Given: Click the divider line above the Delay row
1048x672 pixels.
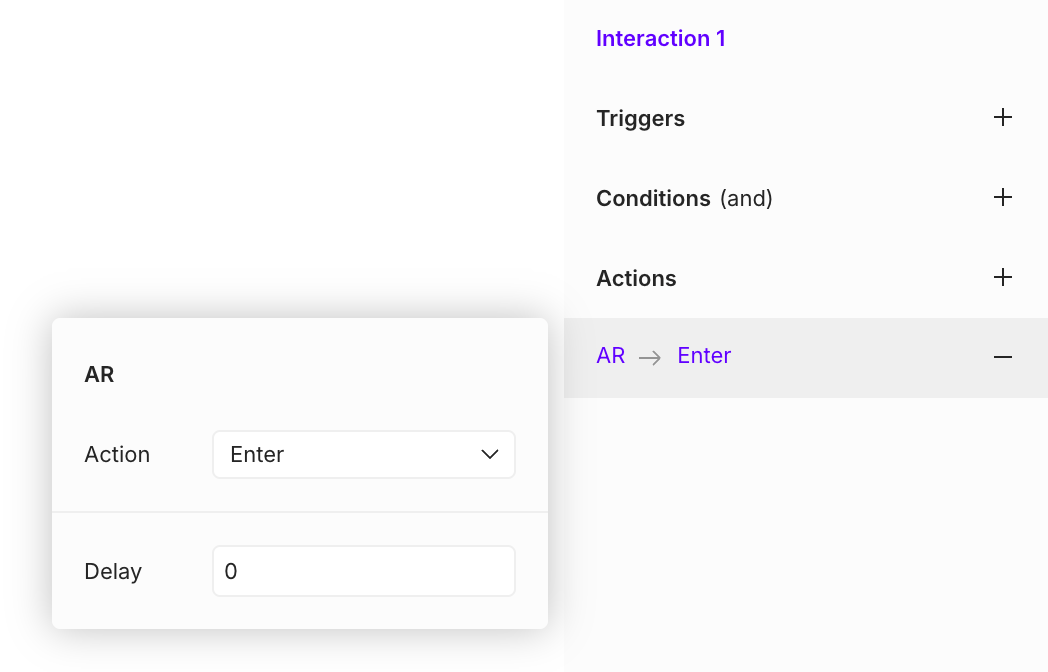Looking at the screenshot, I should [300, 512].
